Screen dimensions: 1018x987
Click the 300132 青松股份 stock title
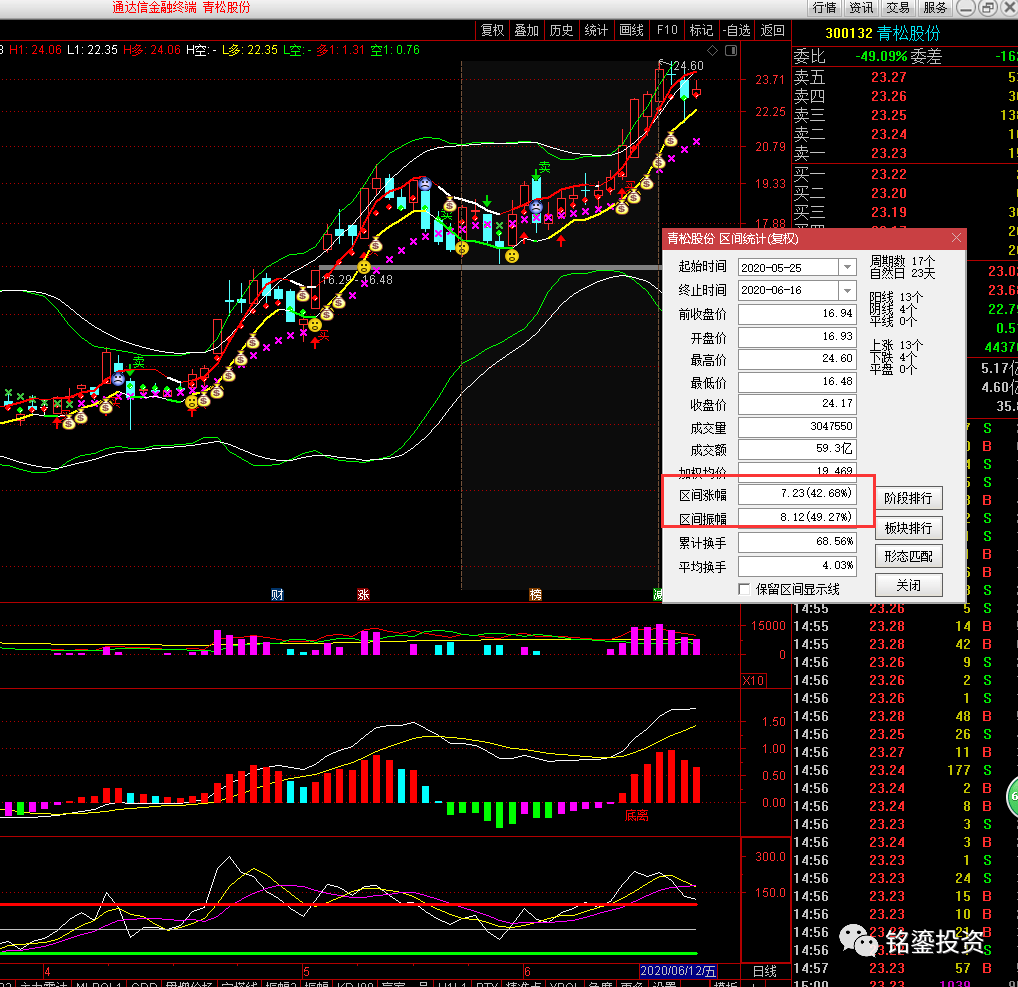882,34
